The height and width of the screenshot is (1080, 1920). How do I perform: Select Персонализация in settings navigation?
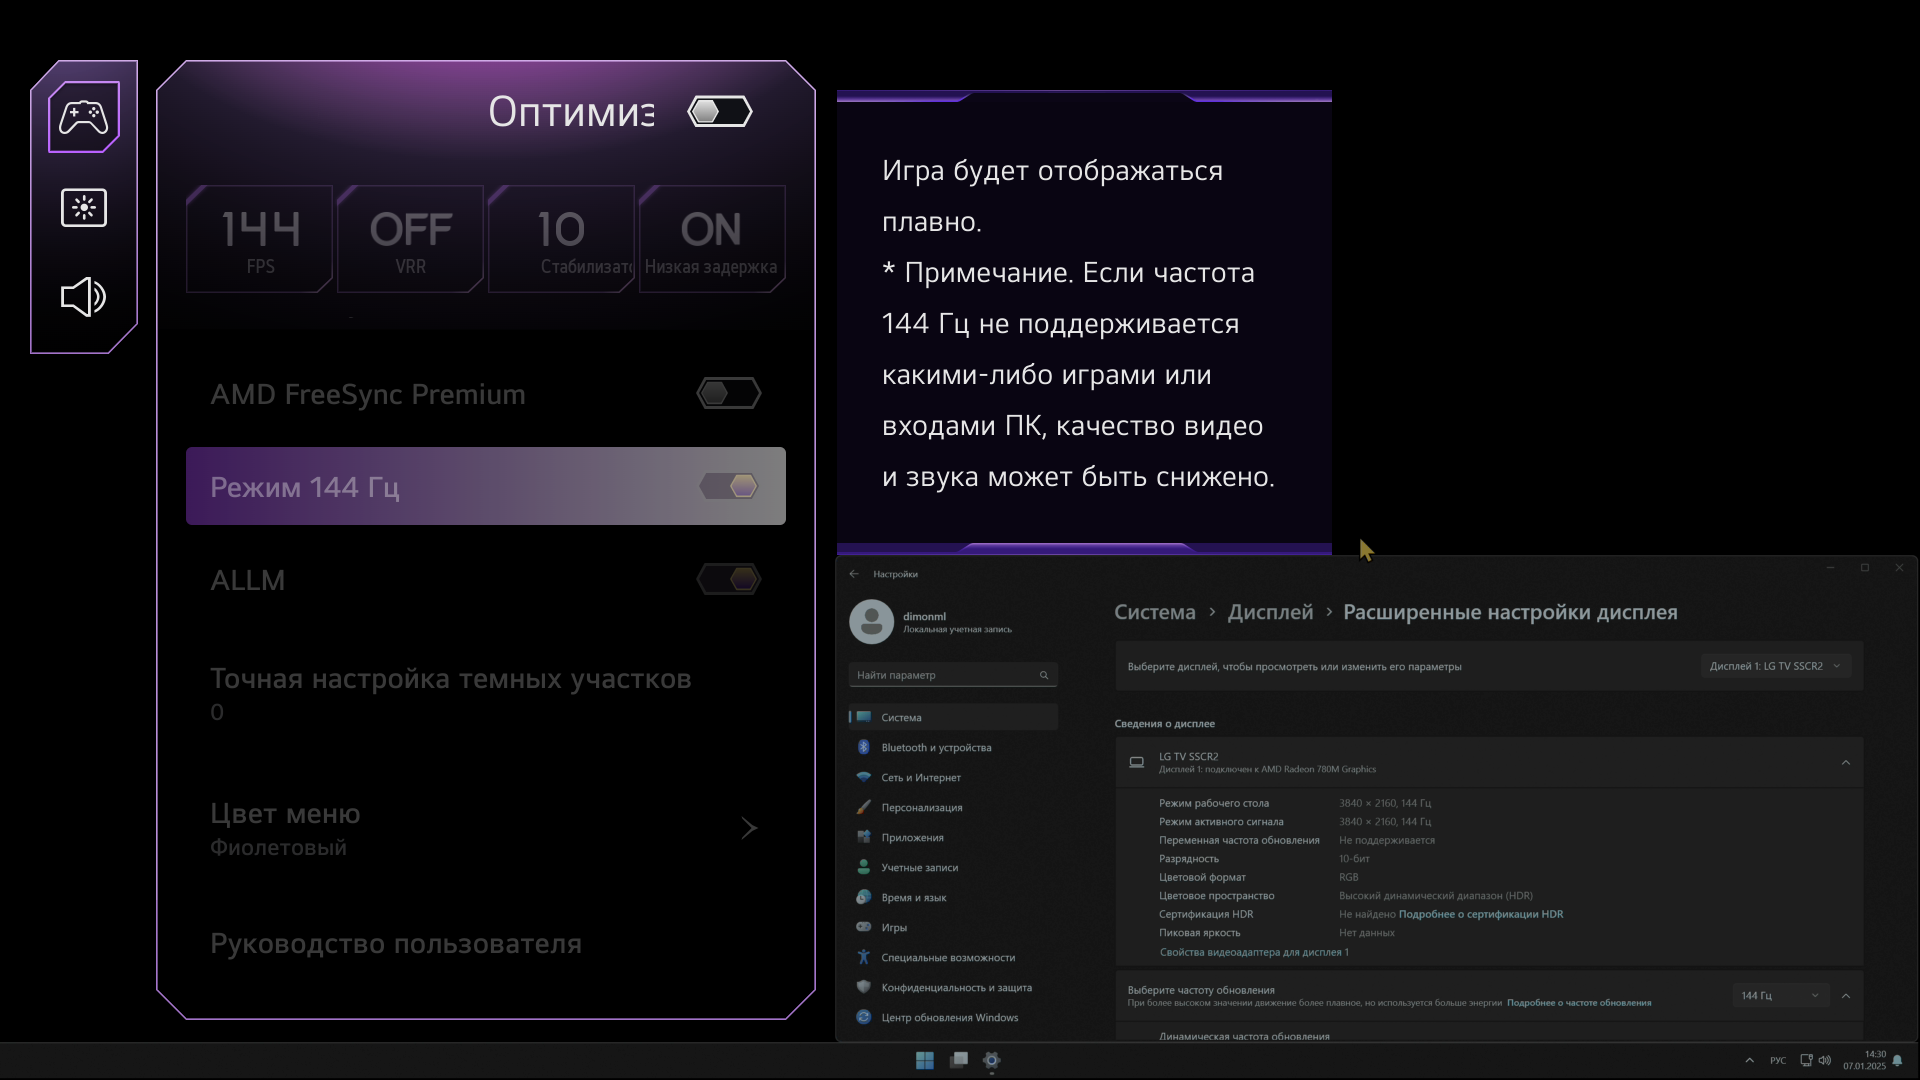(921, 808)
